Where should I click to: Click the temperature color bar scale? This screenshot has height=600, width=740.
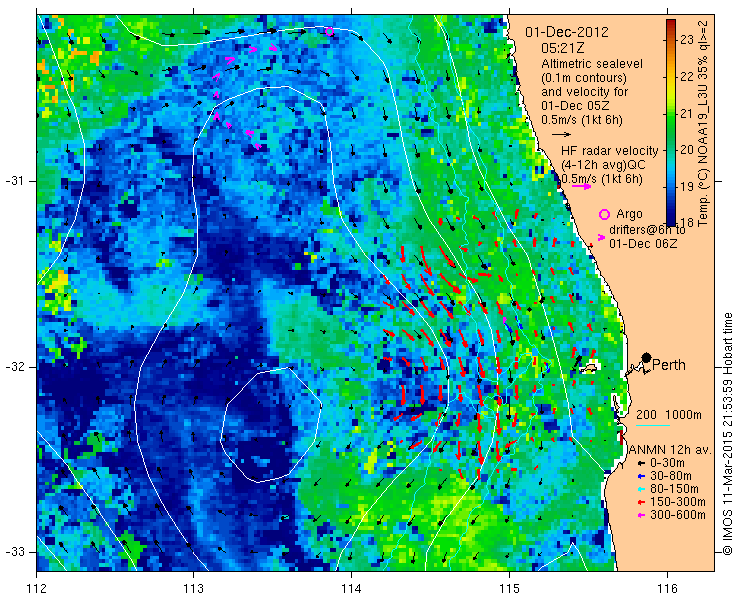click(x=671, y=122)
